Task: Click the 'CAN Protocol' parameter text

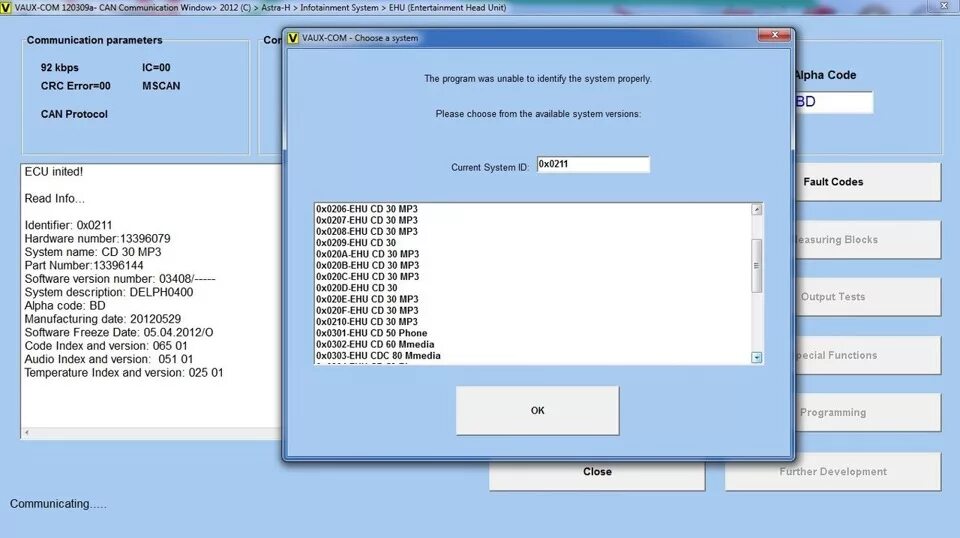Action: pyautogui.click(x=74, y=114)
